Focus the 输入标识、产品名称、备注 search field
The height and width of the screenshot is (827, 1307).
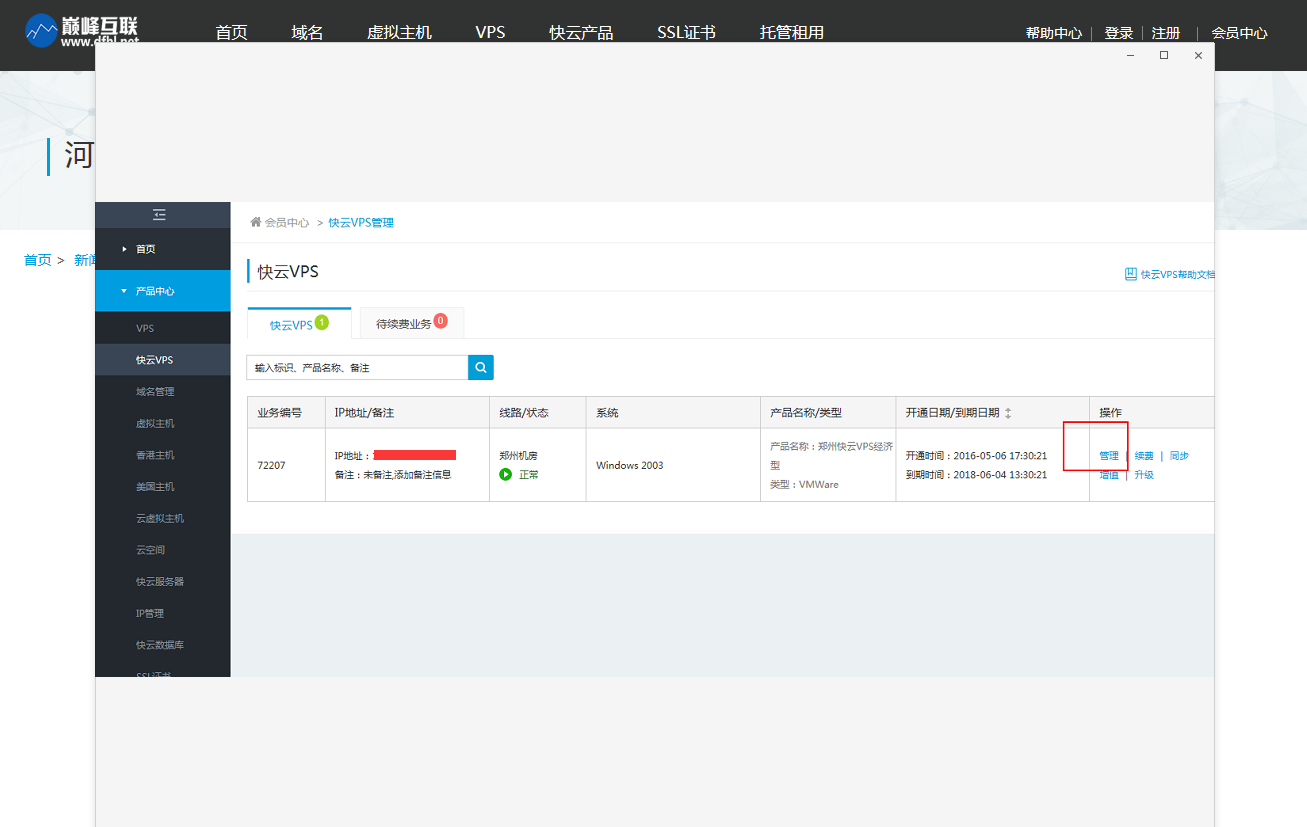point(357,368)
